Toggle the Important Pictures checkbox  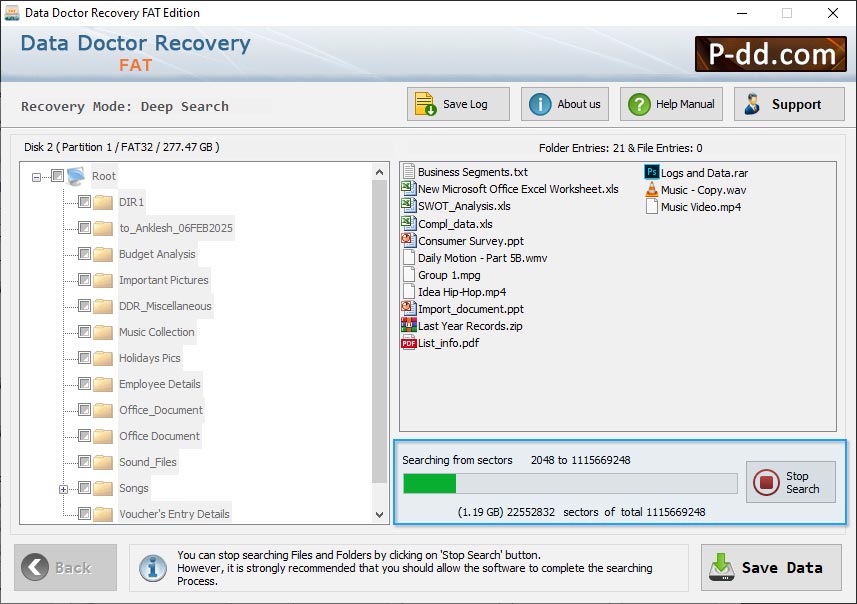point(84,280)
